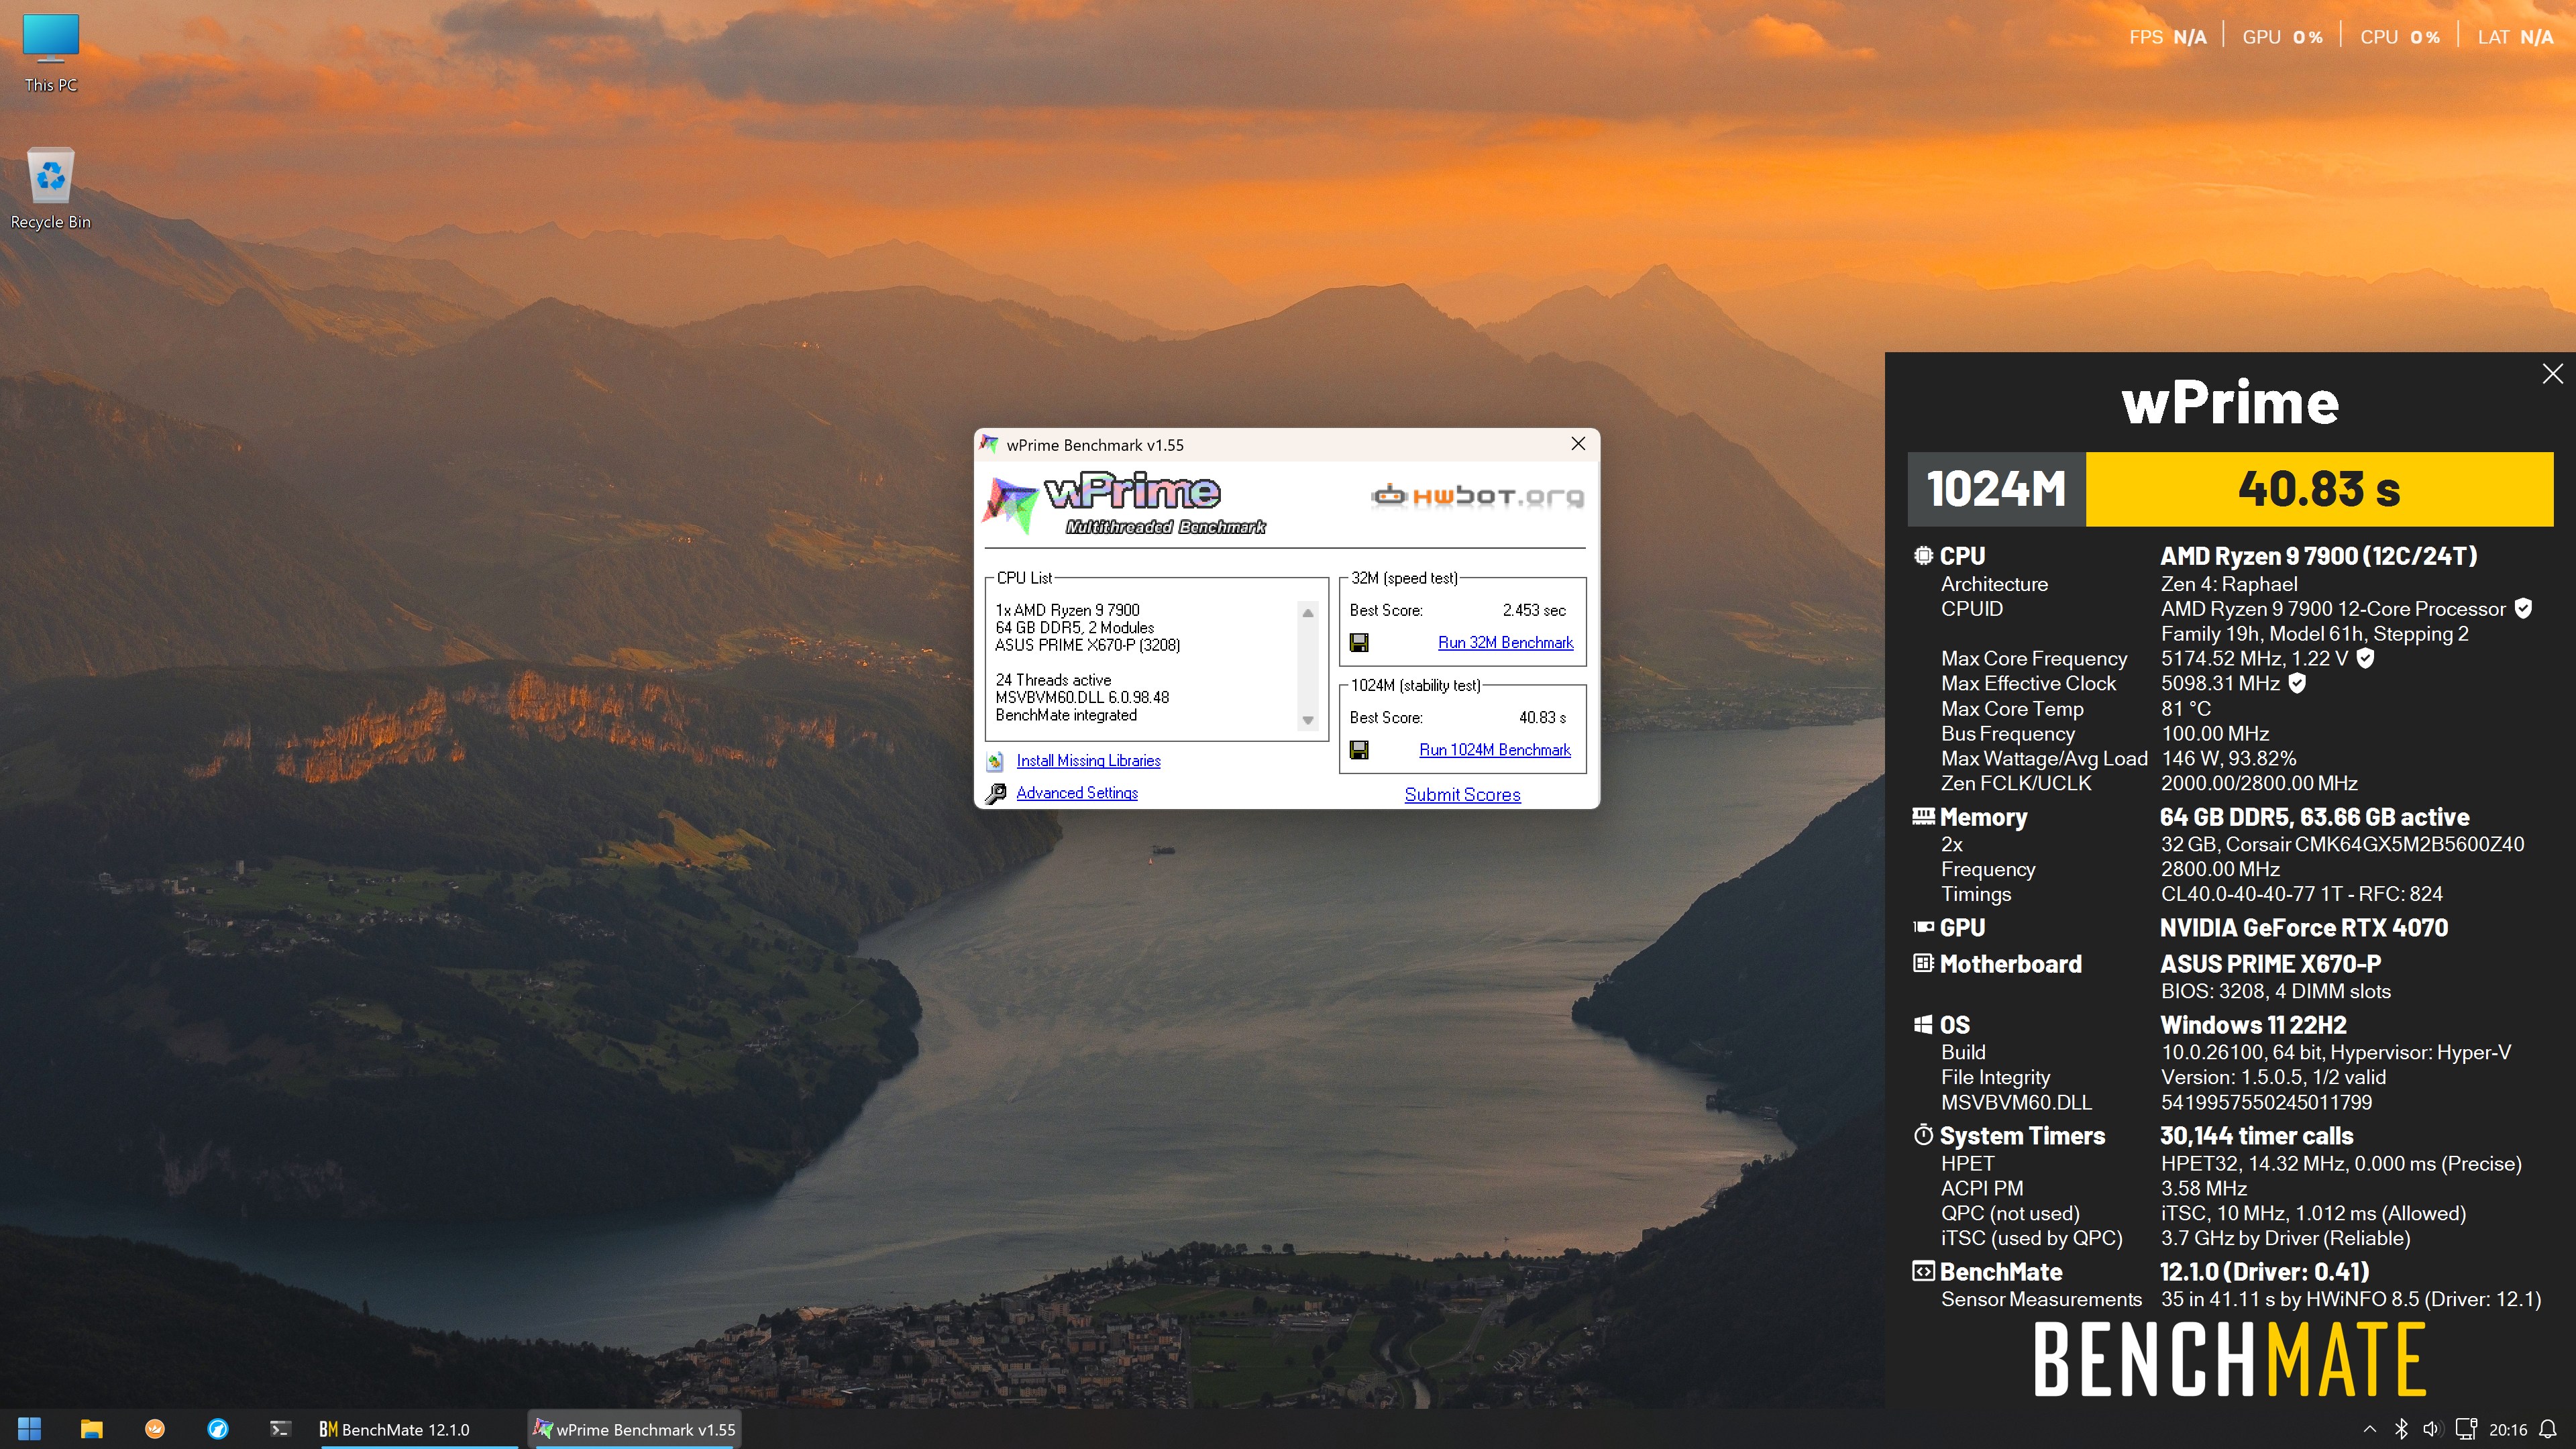This screenshot has width=2576, height=1449.
Task: Click the Advanced Settings wrench icon
Action: [996, 793]
